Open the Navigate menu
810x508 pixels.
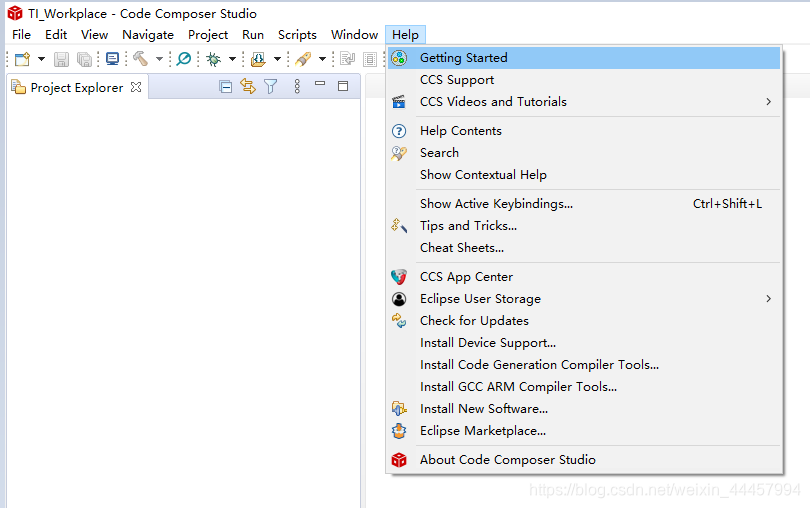click(148, 35)
